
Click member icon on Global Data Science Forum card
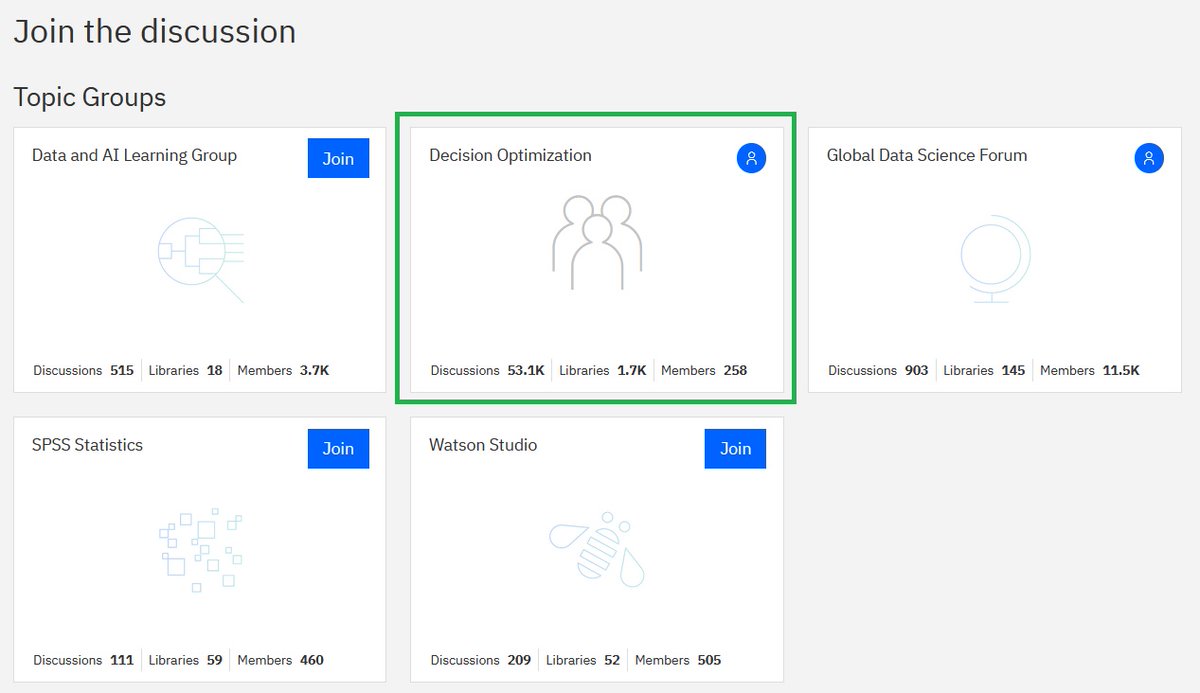[1149, 158]
